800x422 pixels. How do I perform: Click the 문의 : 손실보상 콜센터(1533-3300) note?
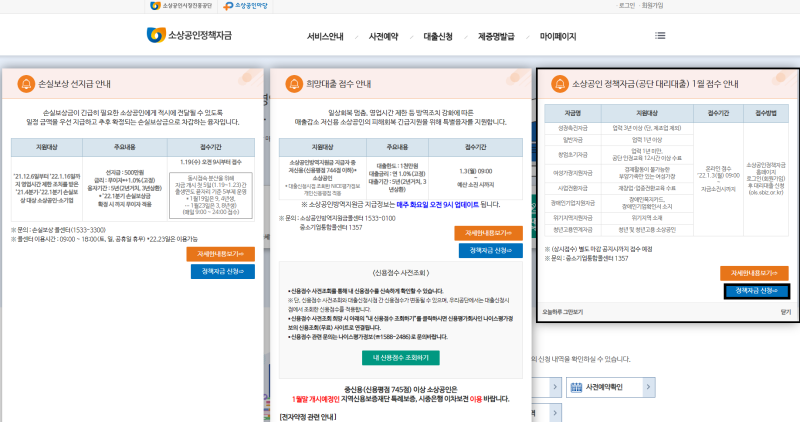point(58,230)
